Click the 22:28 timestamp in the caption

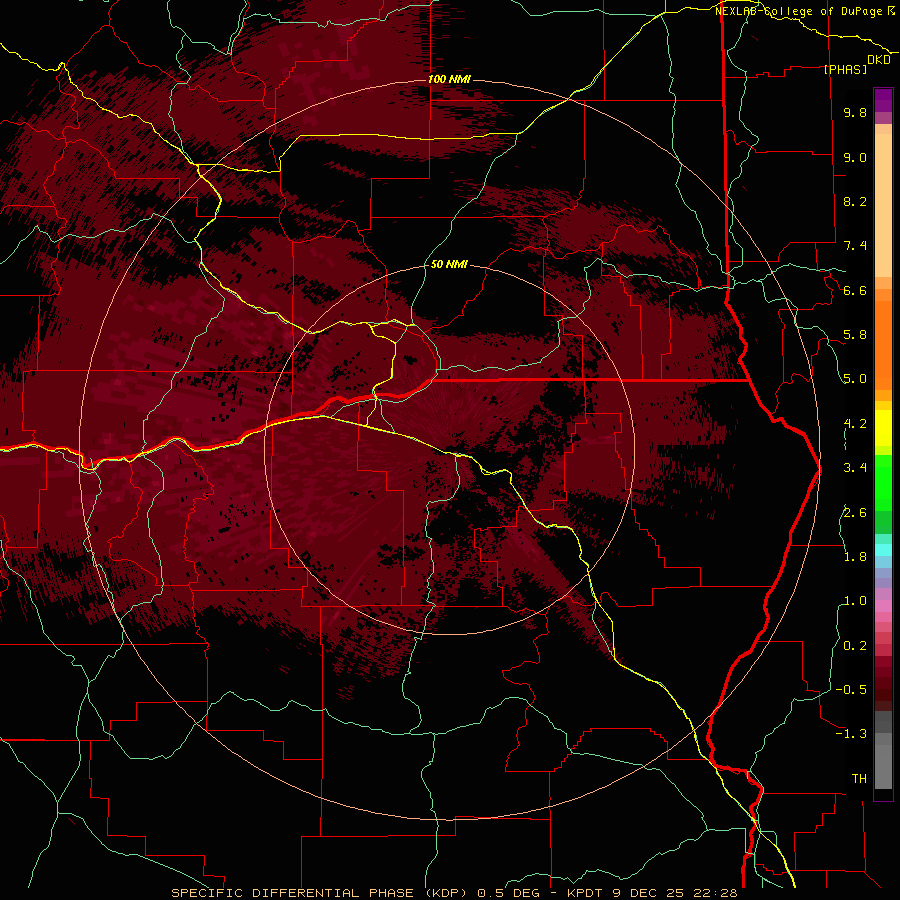click(717, 893)
